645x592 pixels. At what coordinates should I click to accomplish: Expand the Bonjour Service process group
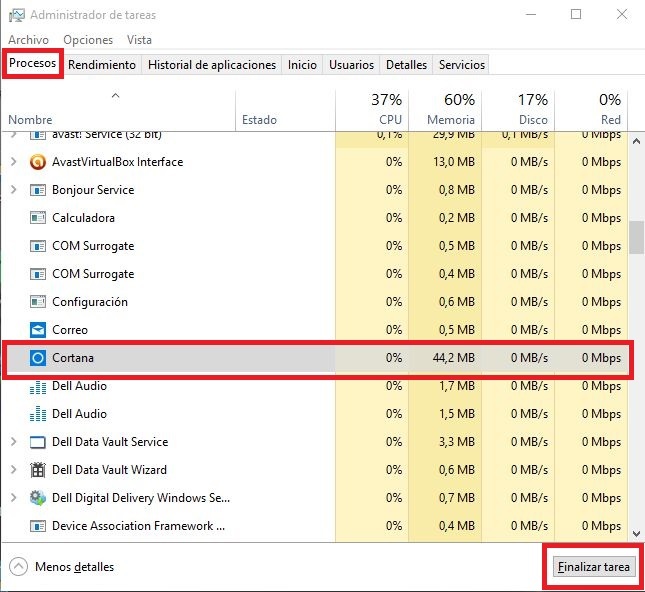(14, 190)
